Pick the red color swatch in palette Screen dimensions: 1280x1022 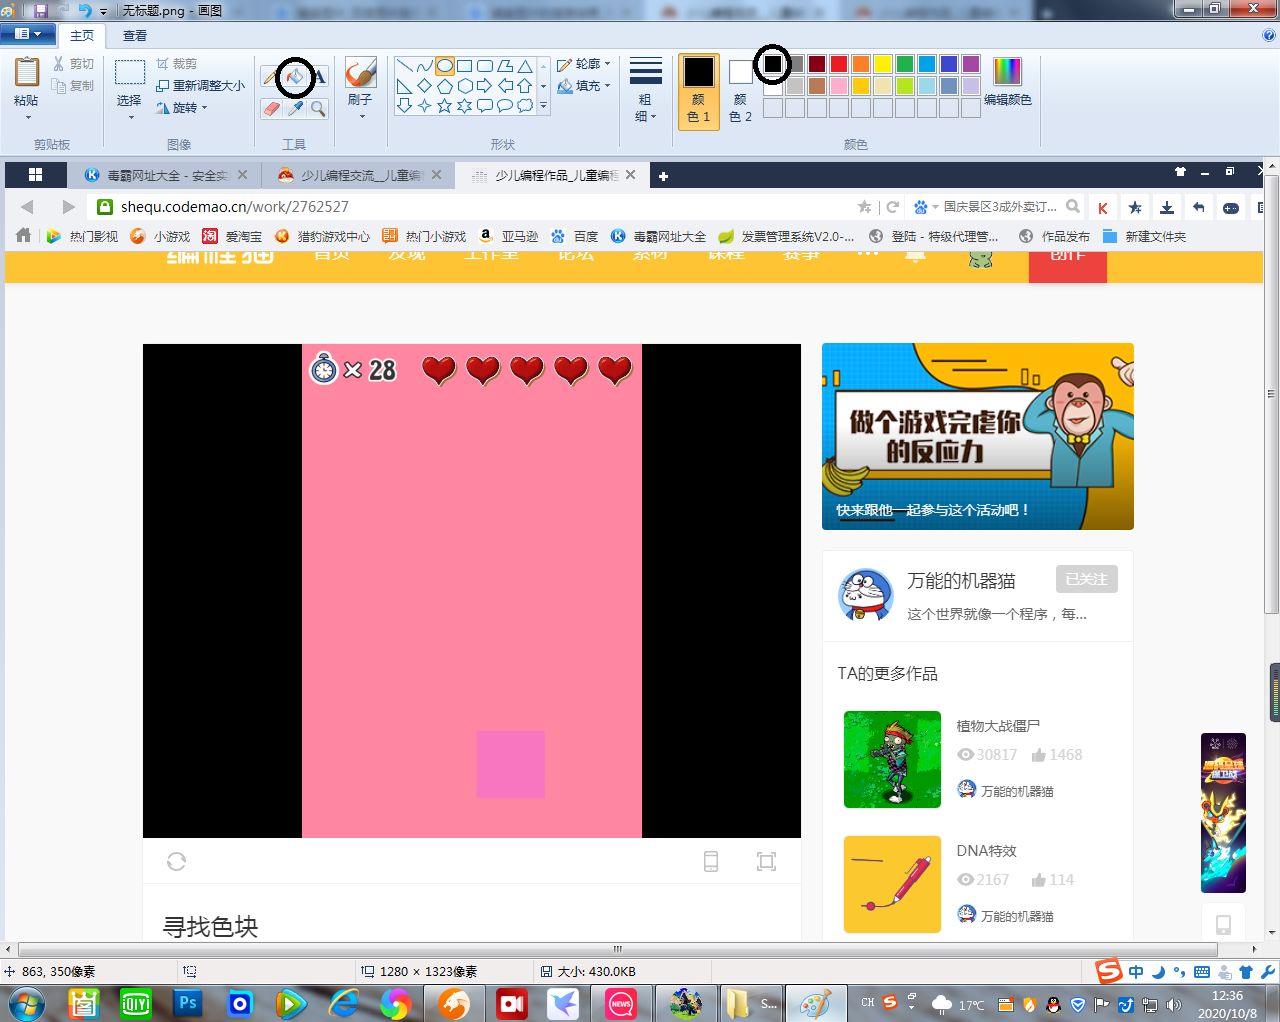[839, 64]
